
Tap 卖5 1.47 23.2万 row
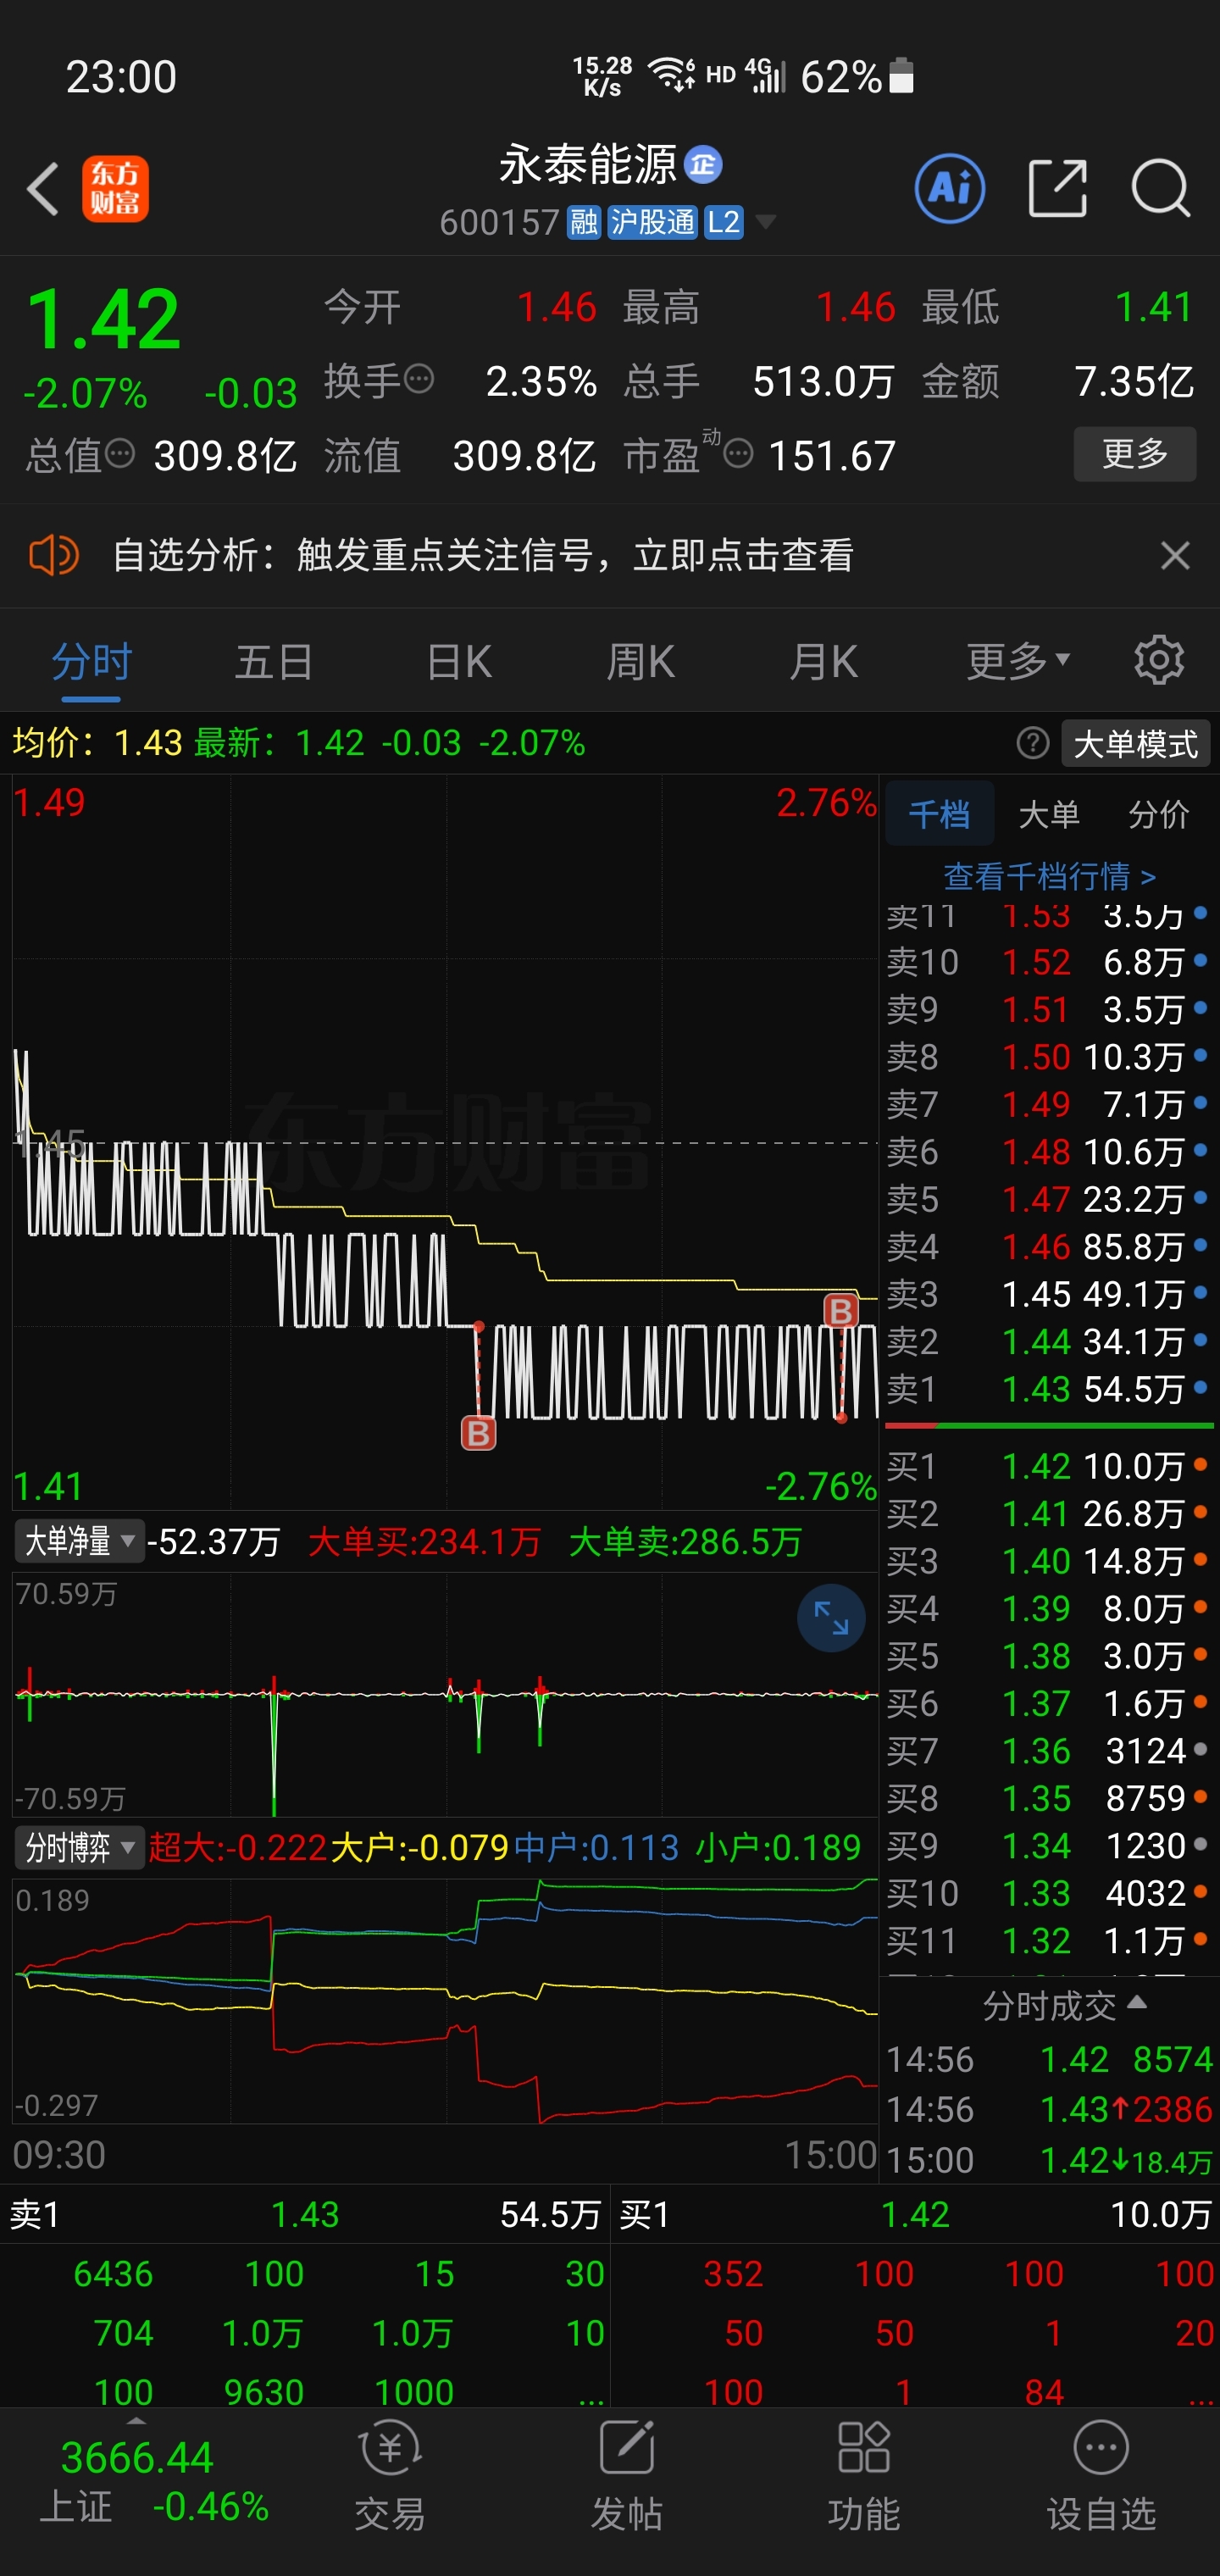pos(1049,1199)
